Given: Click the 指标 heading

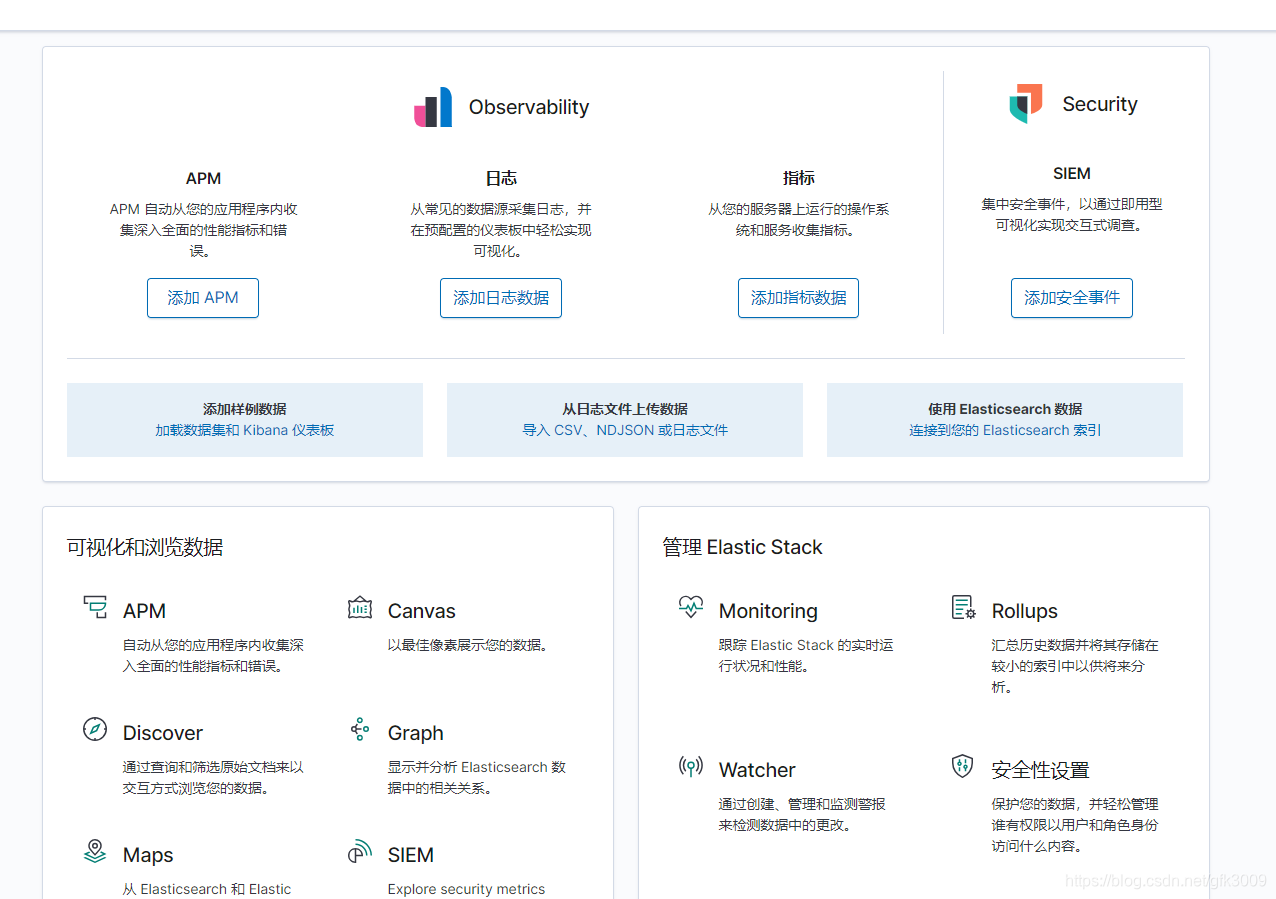Looking at the screenshot, I should tap(798, 178).
